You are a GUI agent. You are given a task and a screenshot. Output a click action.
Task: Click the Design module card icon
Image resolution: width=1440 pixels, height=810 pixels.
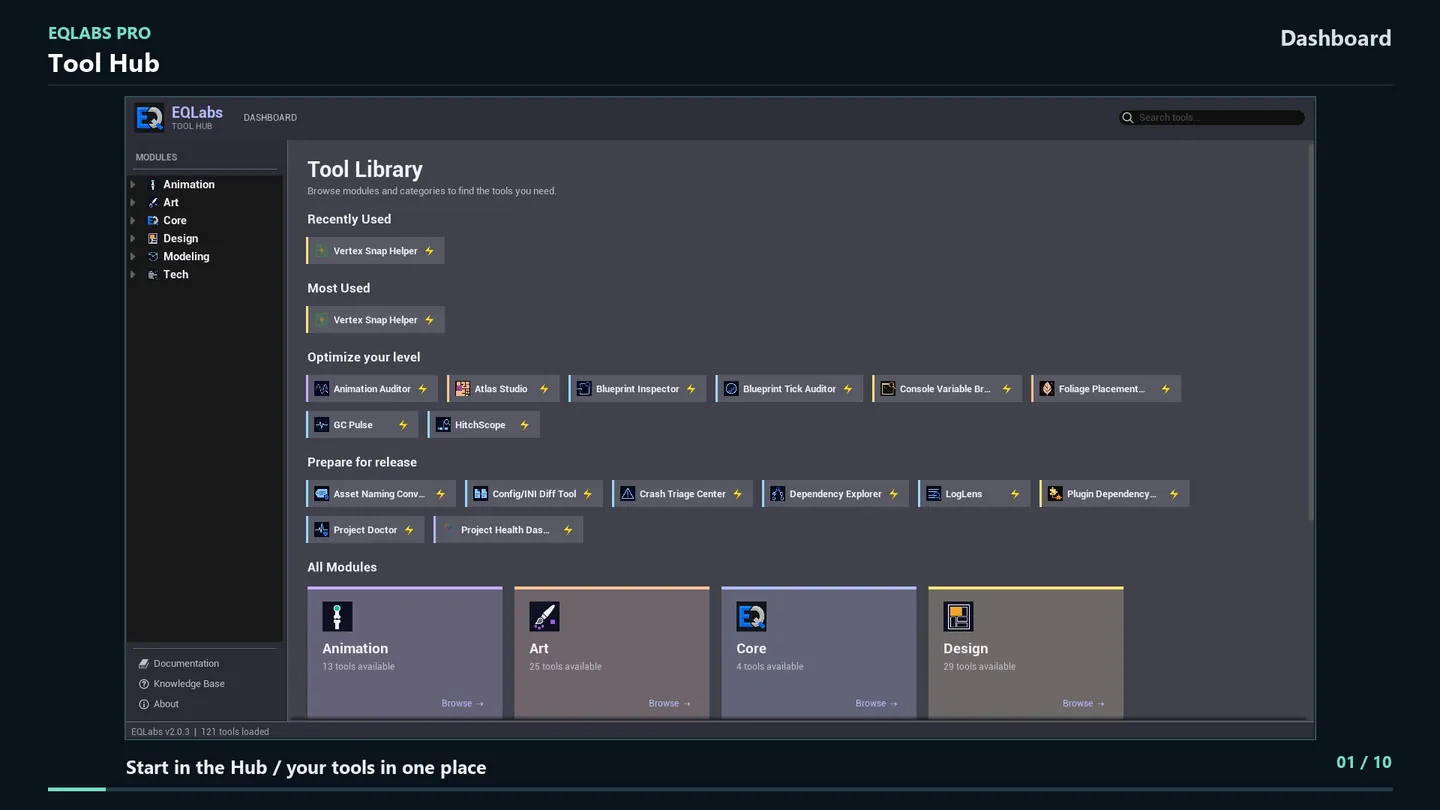click(x=958, y=616)
